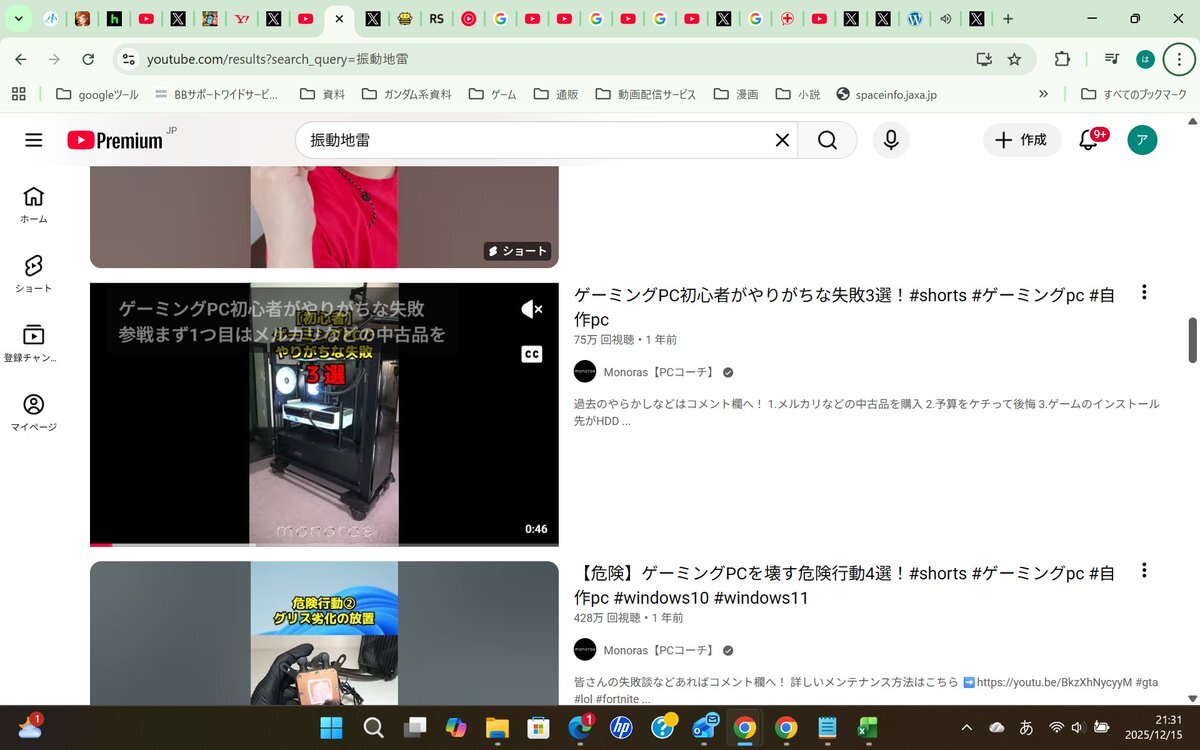
Task: Open the hamburger guide menu
Action: click(x=34, y=140)
